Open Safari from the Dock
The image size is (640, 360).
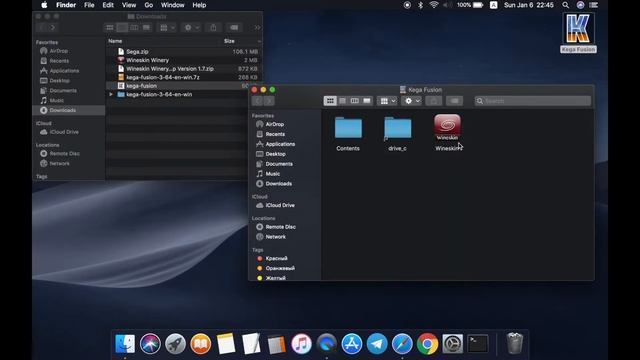402,344
